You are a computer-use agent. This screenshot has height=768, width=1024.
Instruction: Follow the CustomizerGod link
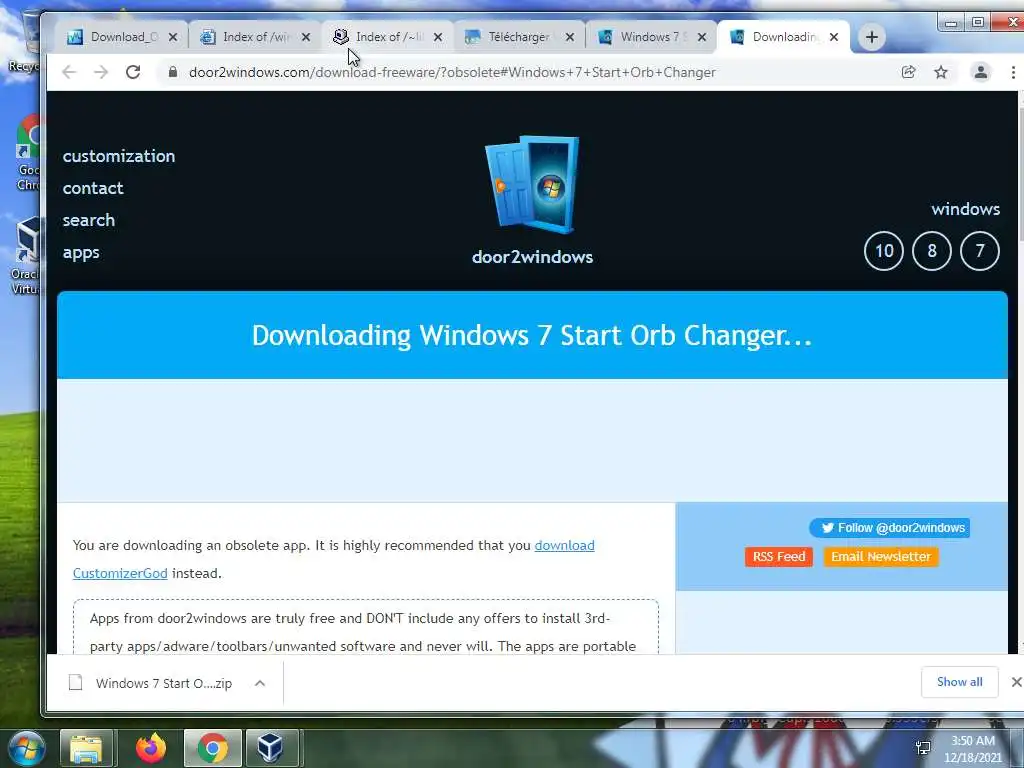120,573
